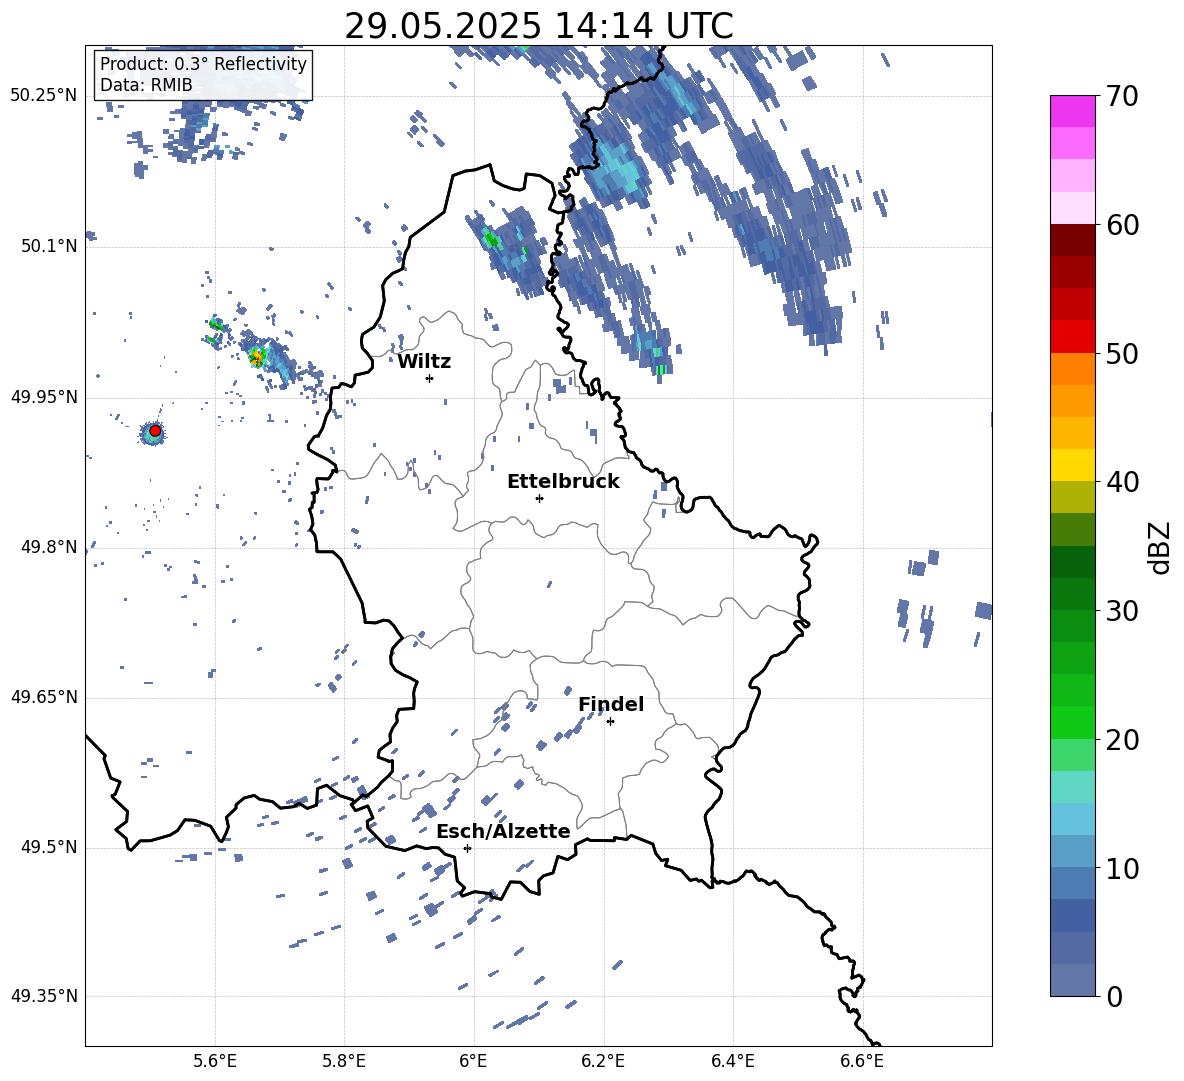Pick the cyan-turquoise swatch below 20
1184x1081 pixels.
point(1073,787)
